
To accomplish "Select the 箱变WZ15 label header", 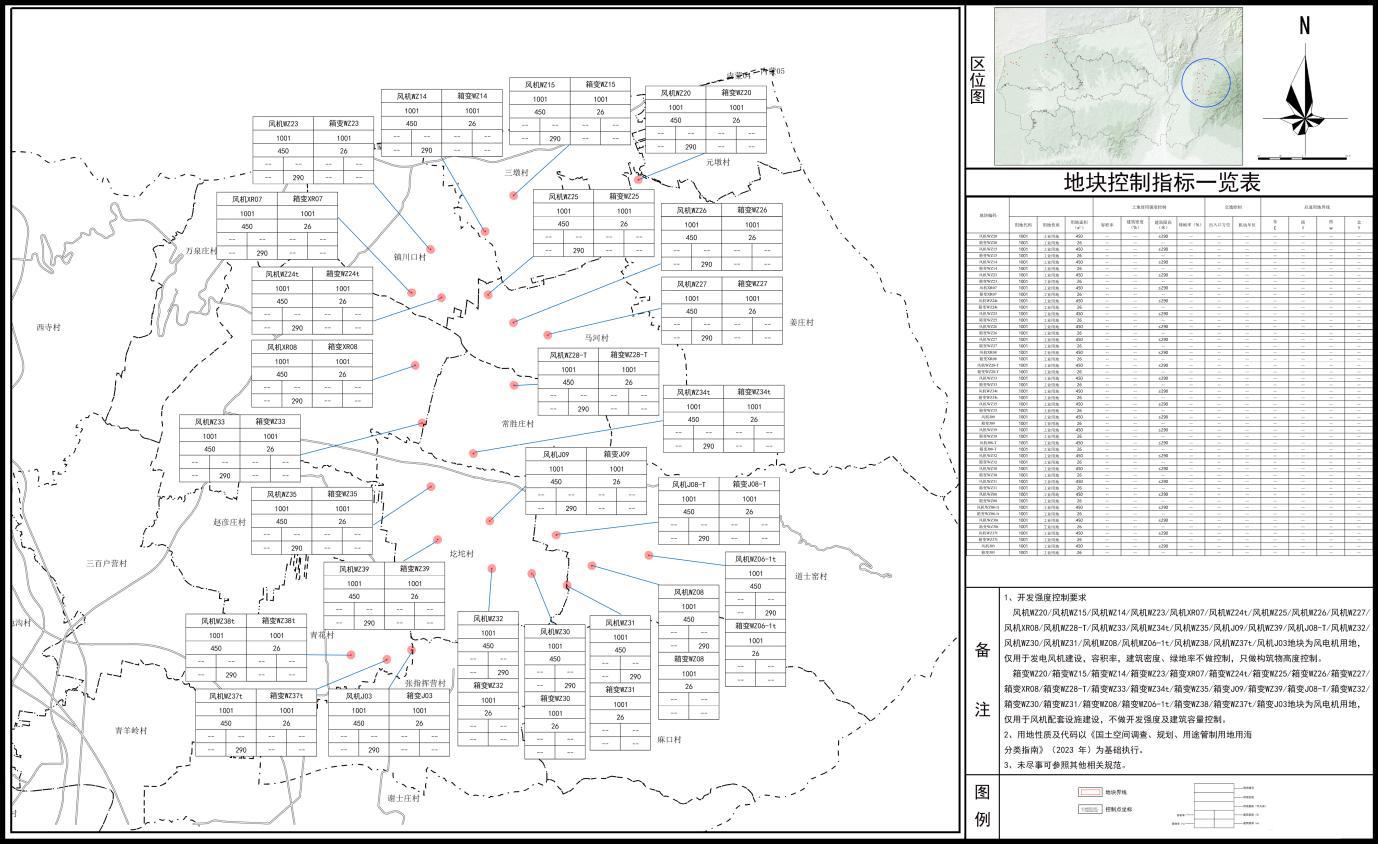I will point(600,85).
